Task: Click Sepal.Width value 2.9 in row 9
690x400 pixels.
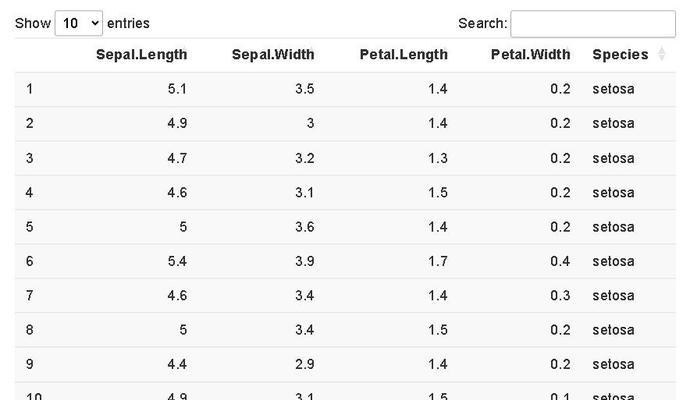Action: 305,364
